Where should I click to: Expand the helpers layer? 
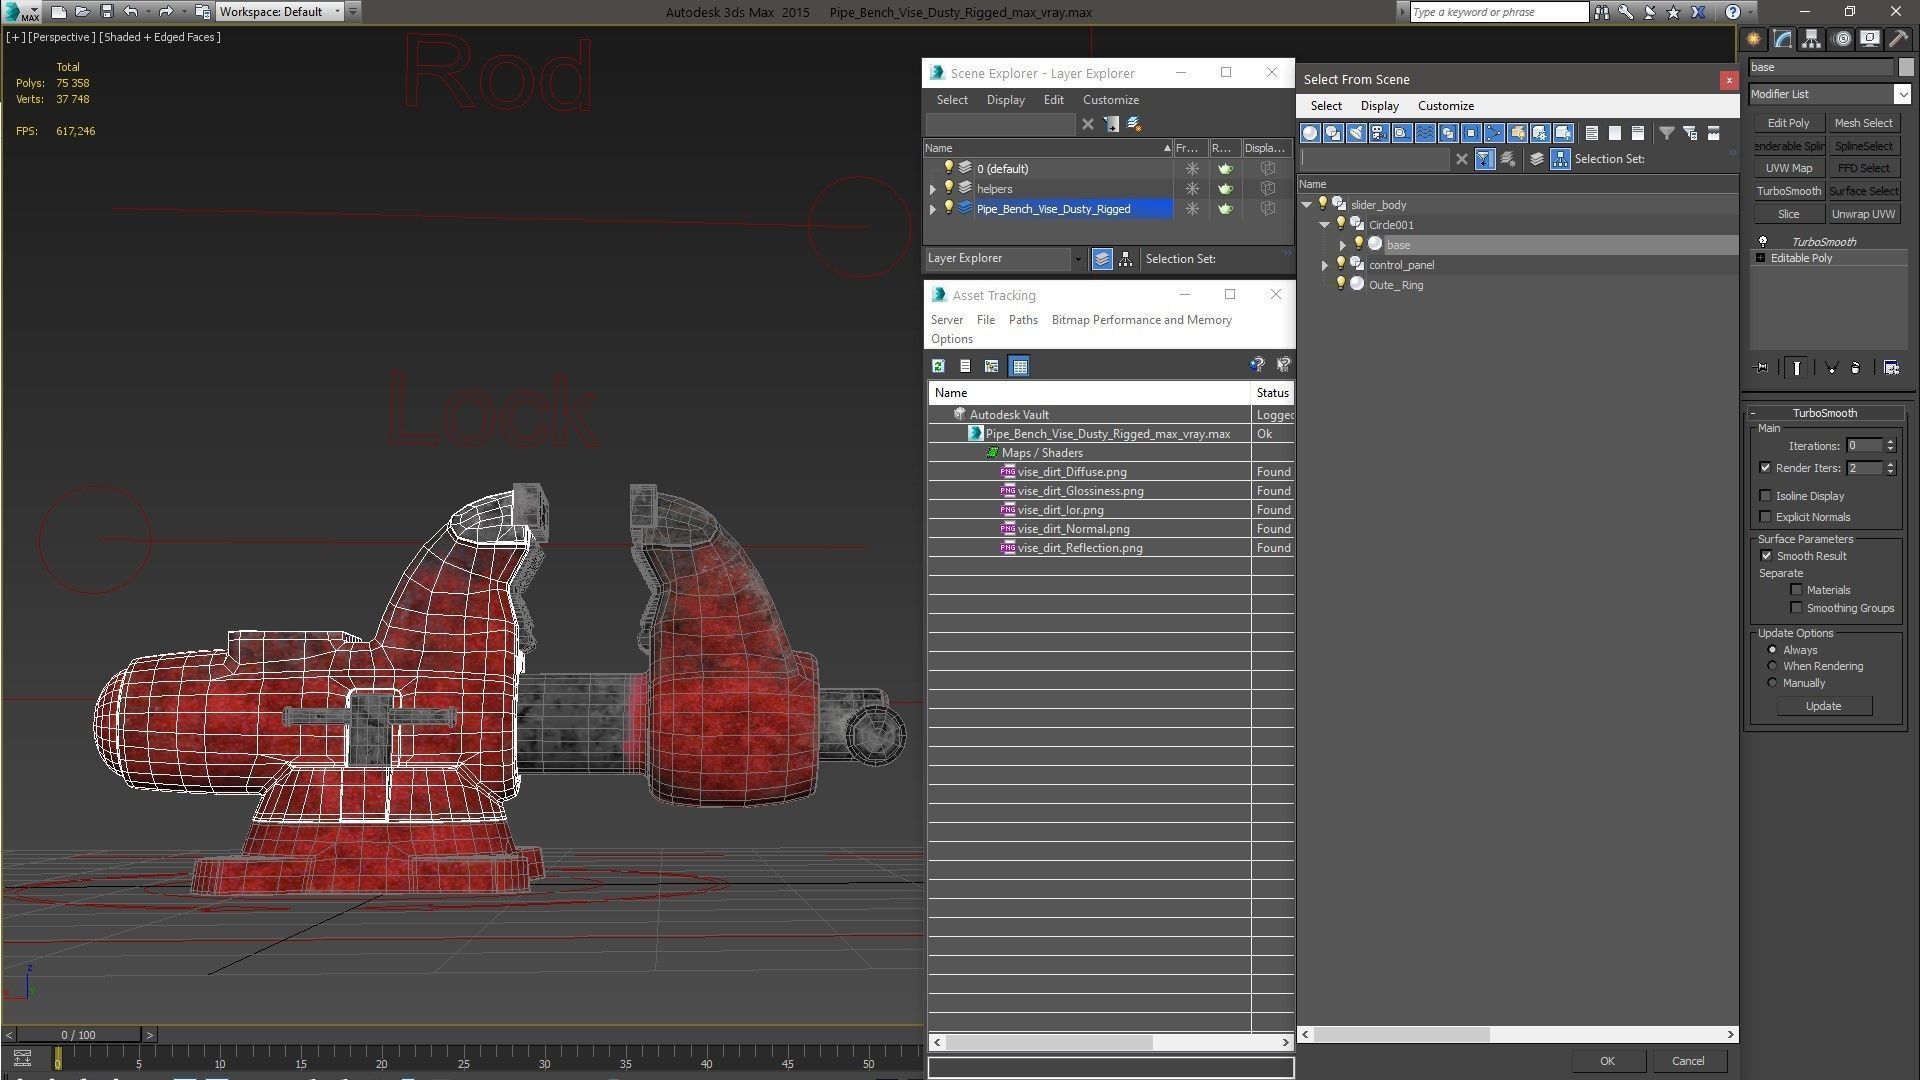click(x=933, y=189)
